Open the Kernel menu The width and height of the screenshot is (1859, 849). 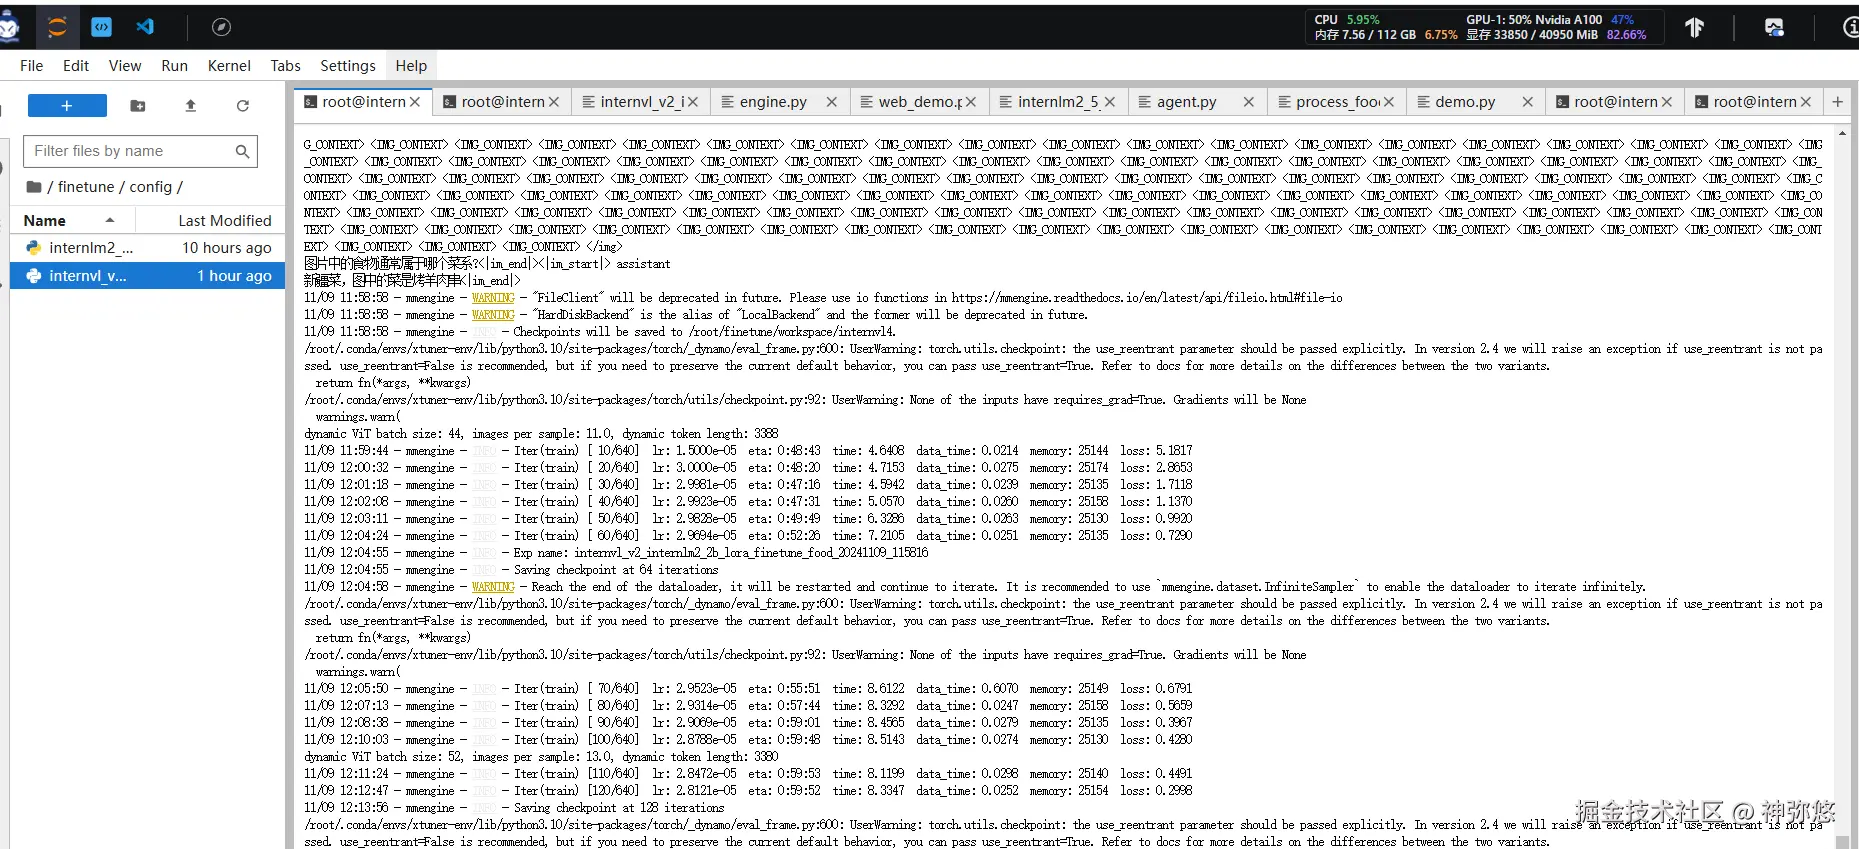[229, 66]
